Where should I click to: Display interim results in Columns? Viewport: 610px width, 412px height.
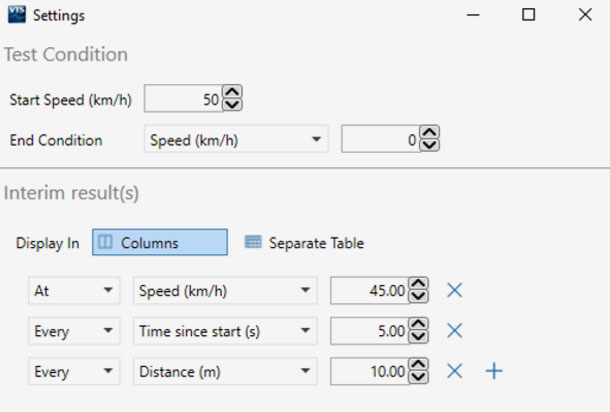click(160, 243)
